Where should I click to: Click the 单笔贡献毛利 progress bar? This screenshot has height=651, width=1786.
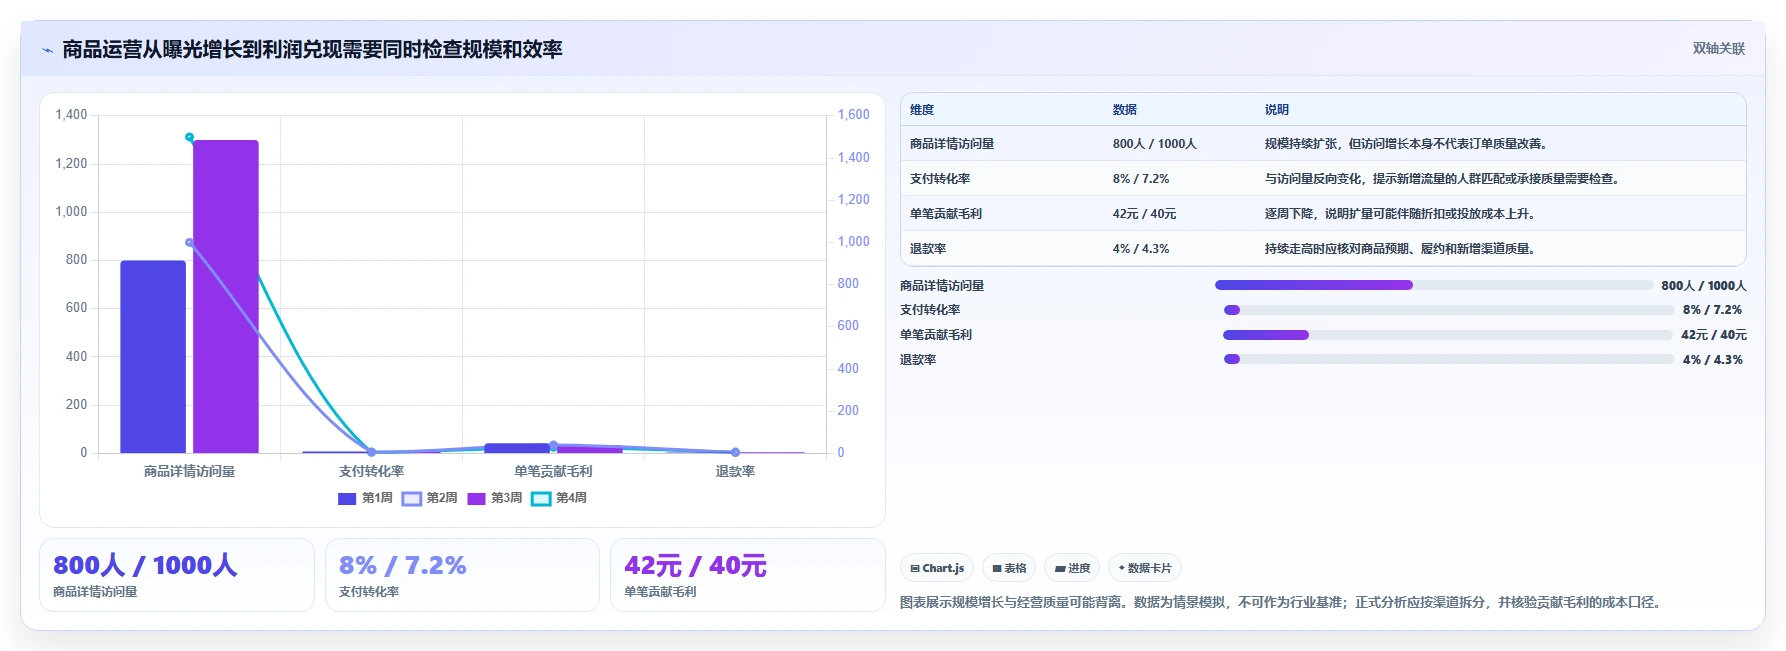click(x=1448, y=335)
